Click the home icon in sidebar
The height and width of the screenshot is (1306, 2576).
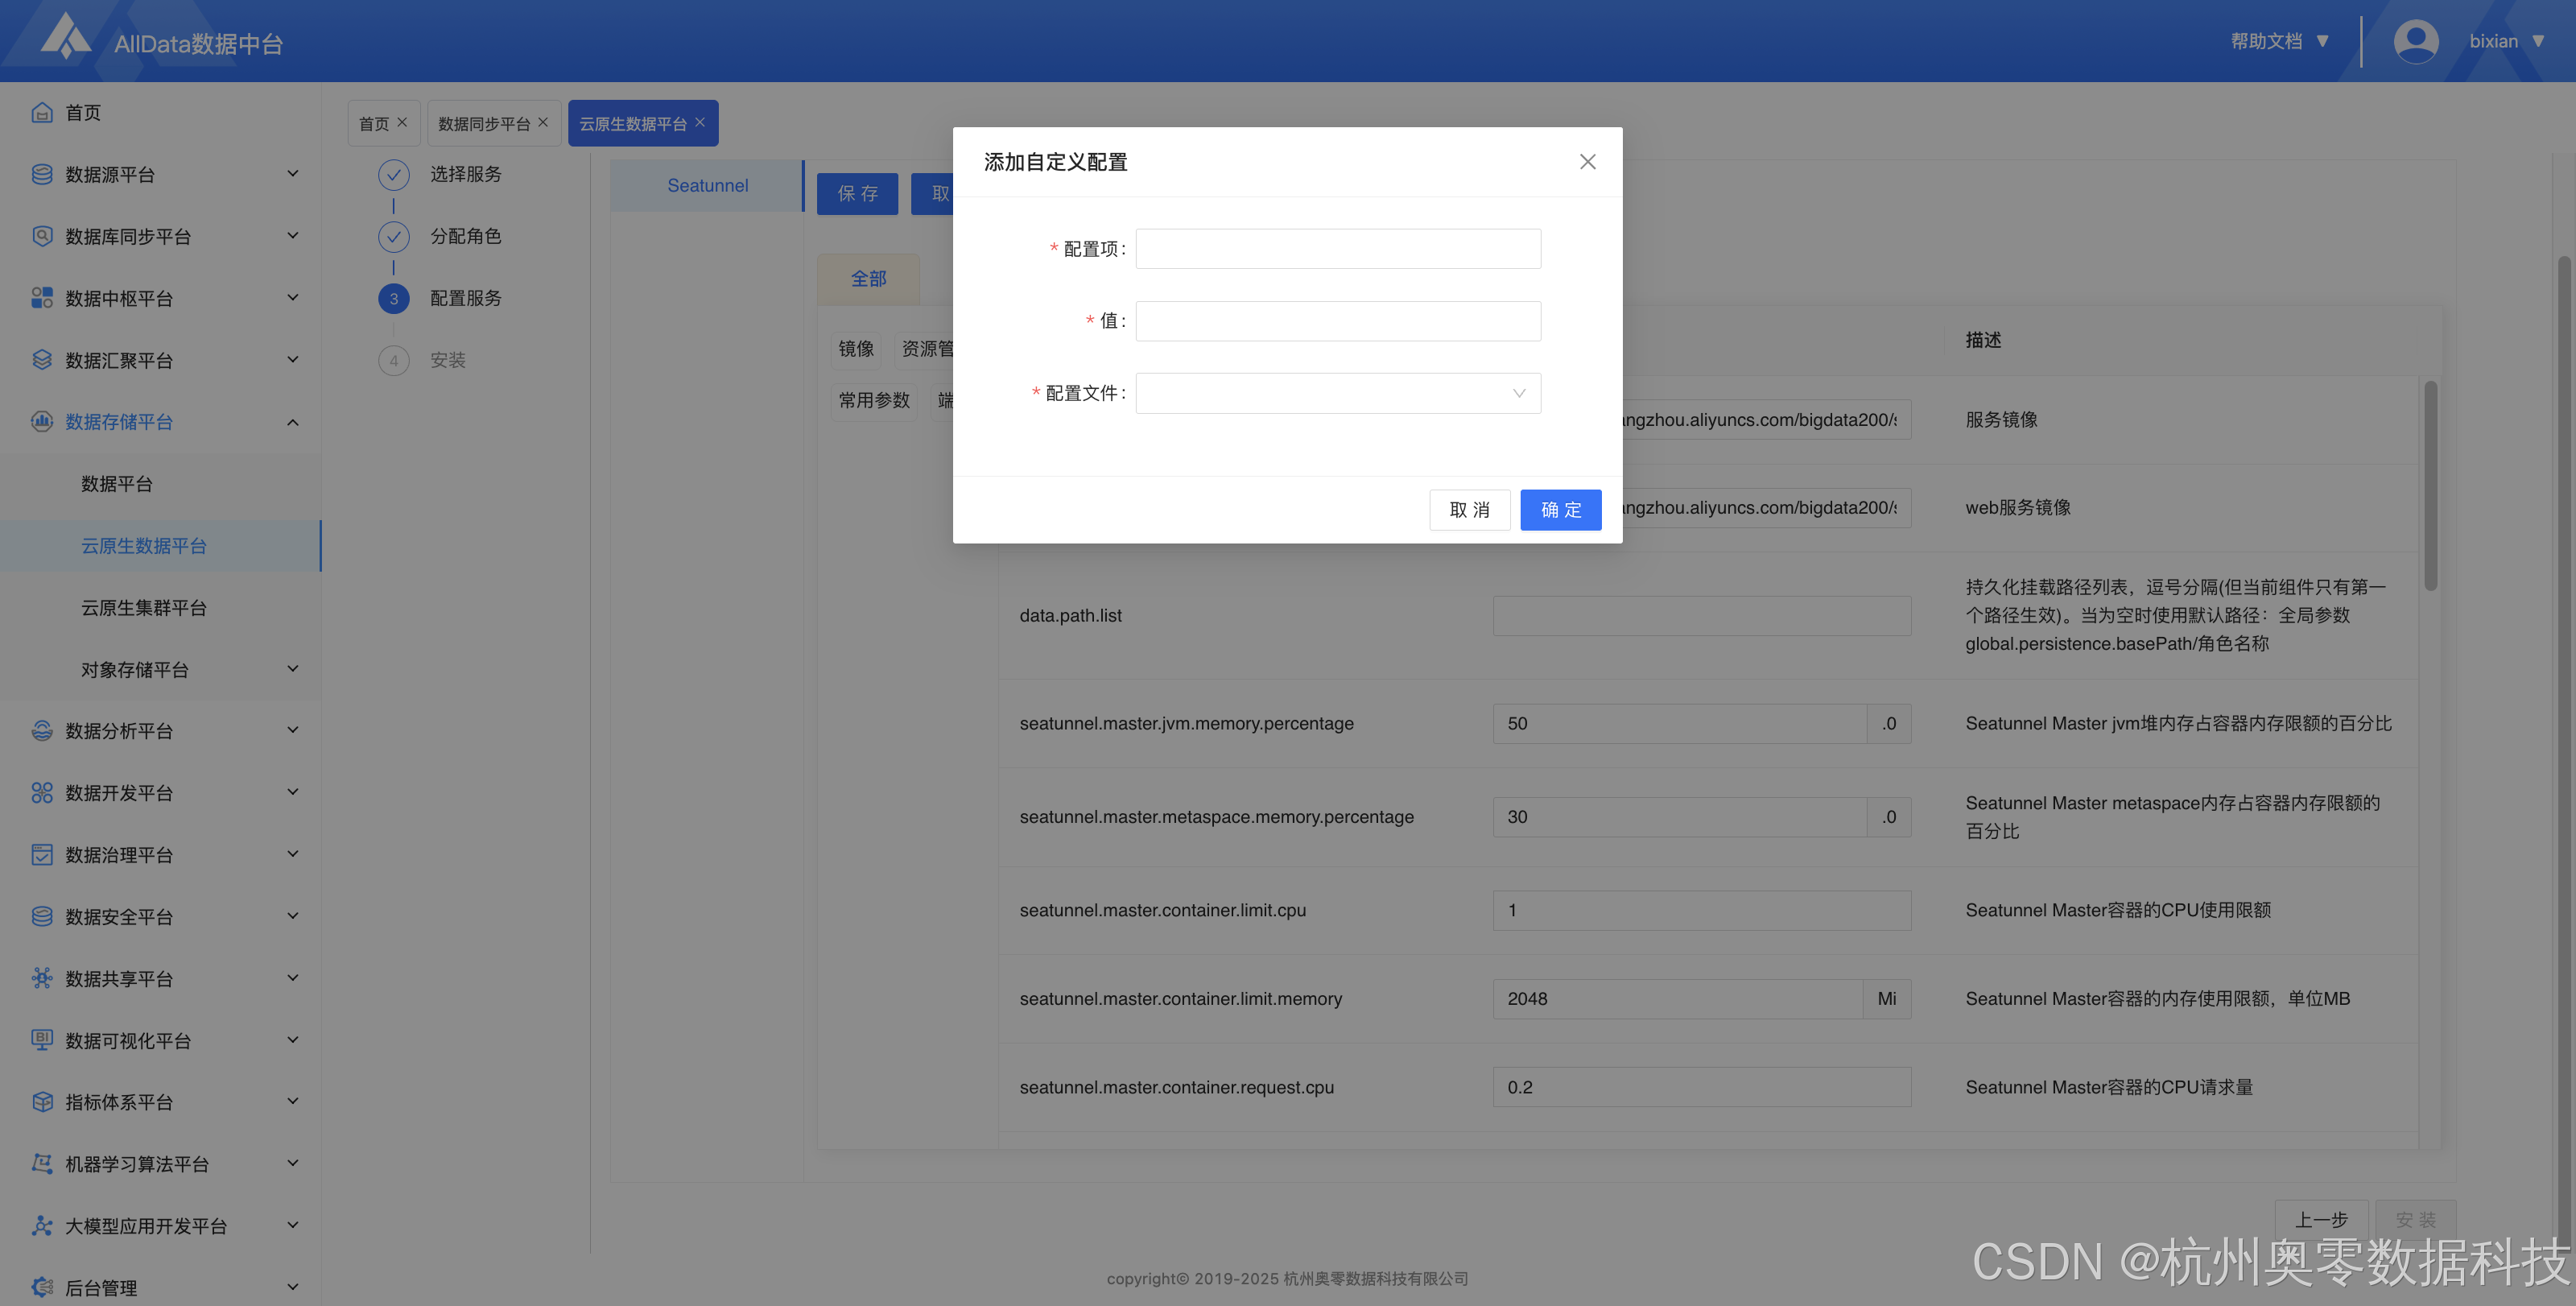(41, 112)
